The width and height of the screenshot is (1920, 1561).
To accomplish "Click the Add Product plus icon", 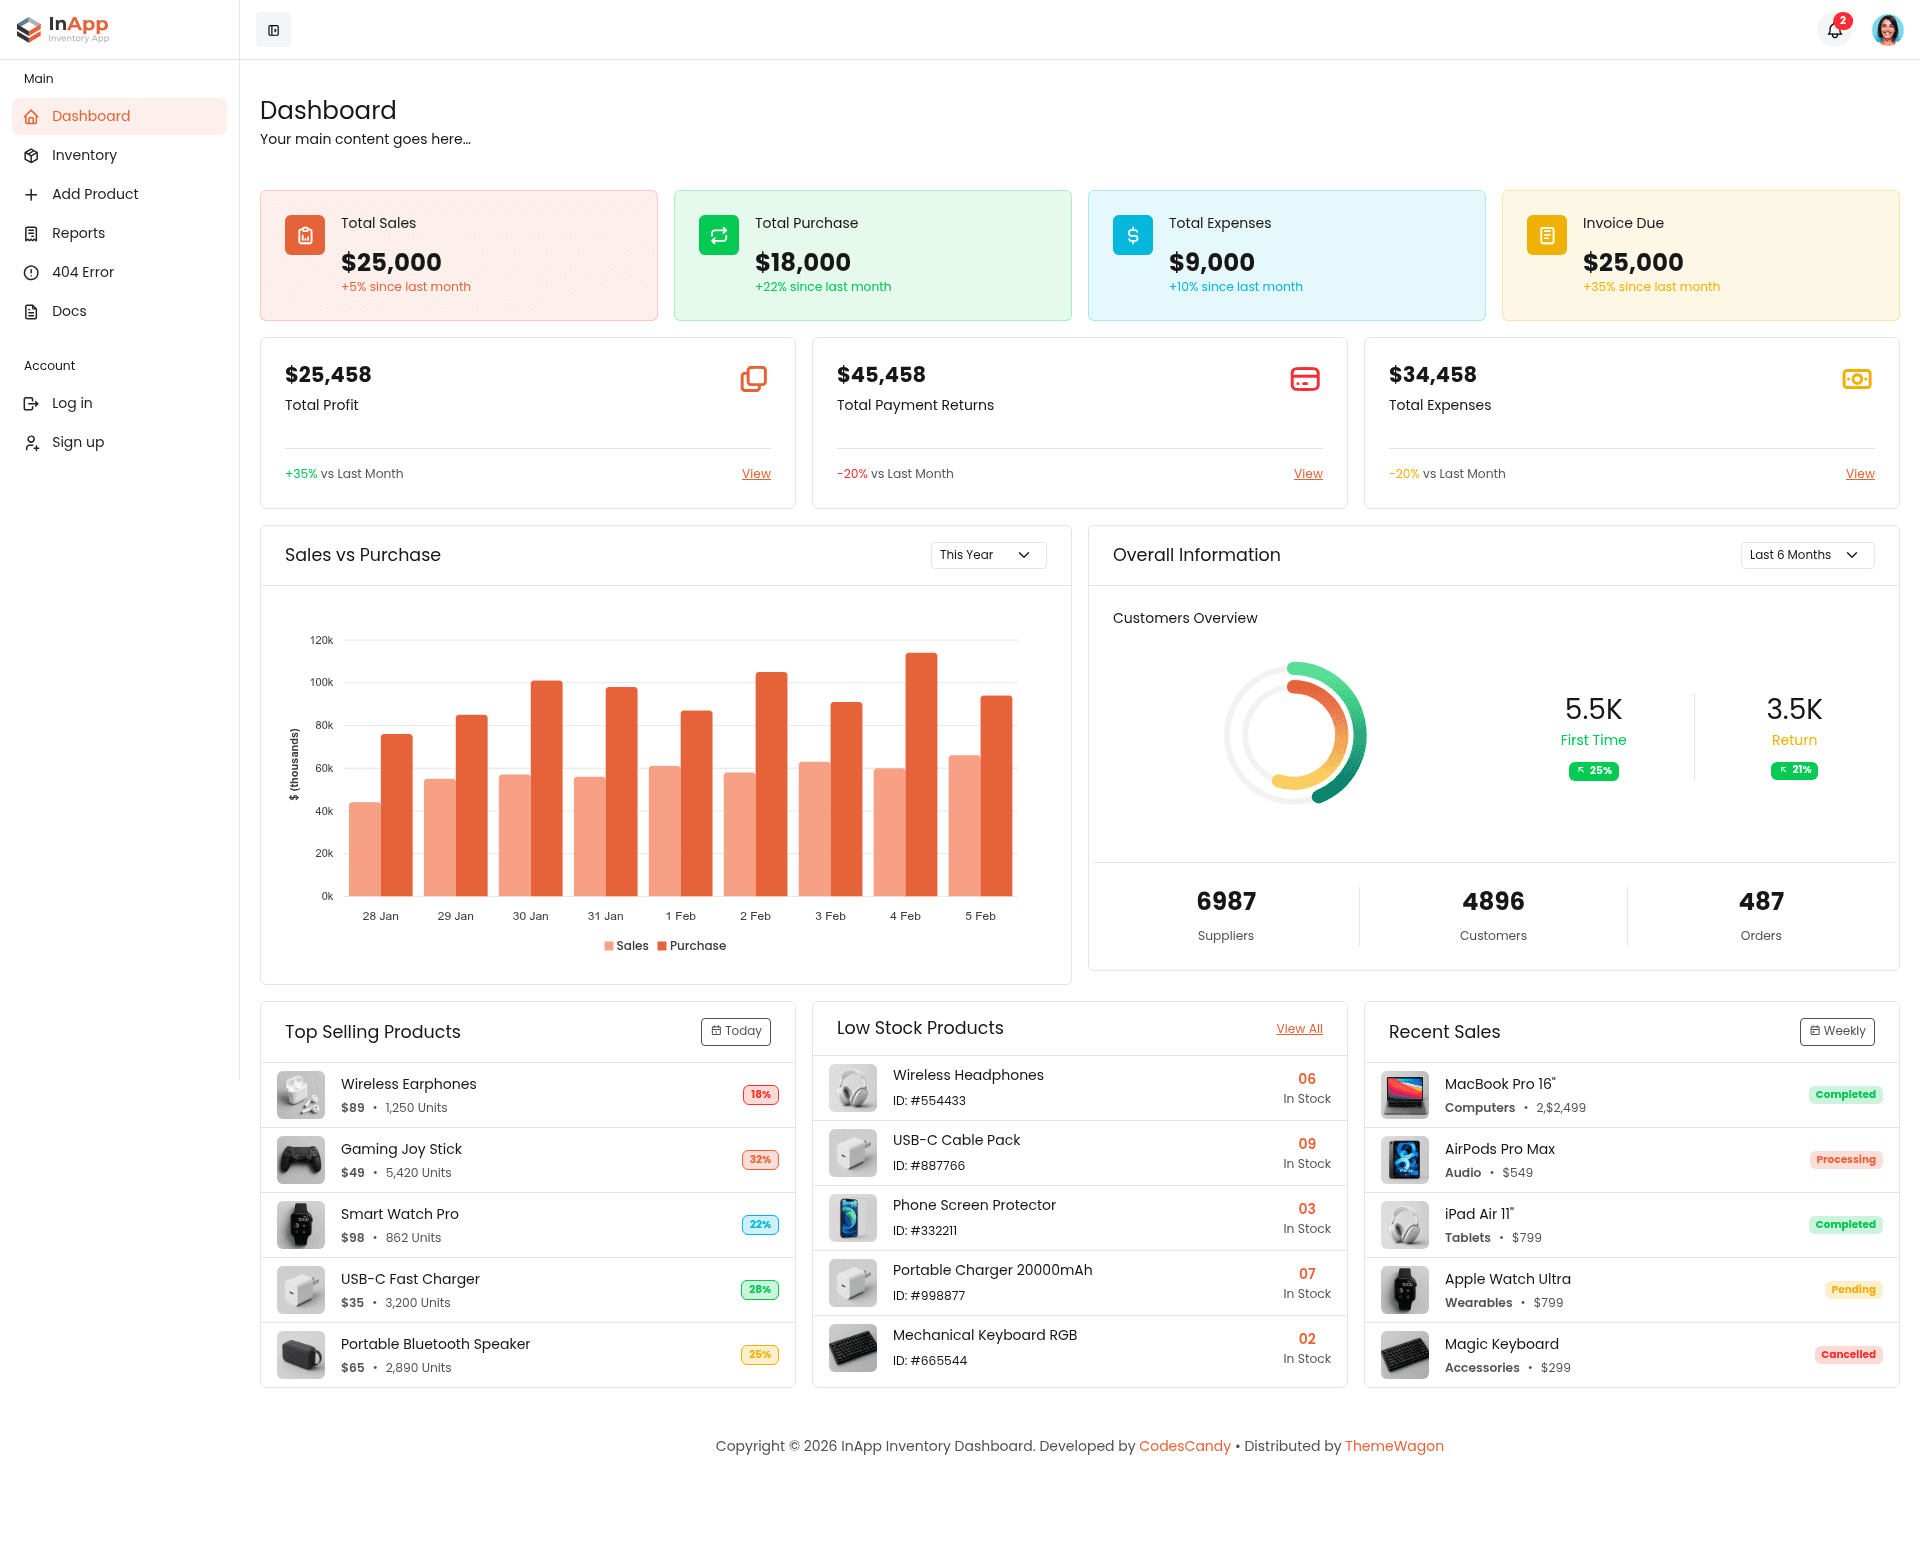I will [x=32, y=195].
